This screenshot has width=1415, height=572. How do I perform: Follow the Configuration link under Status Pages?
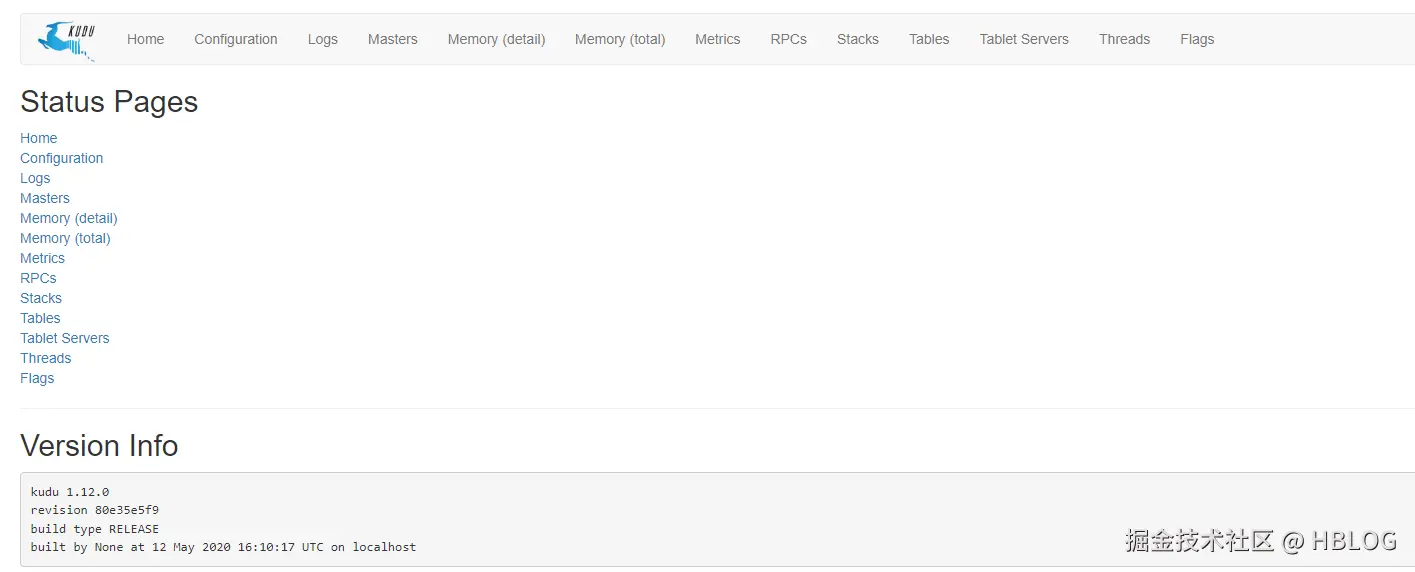pyautogui.click(x=62, y=158)
